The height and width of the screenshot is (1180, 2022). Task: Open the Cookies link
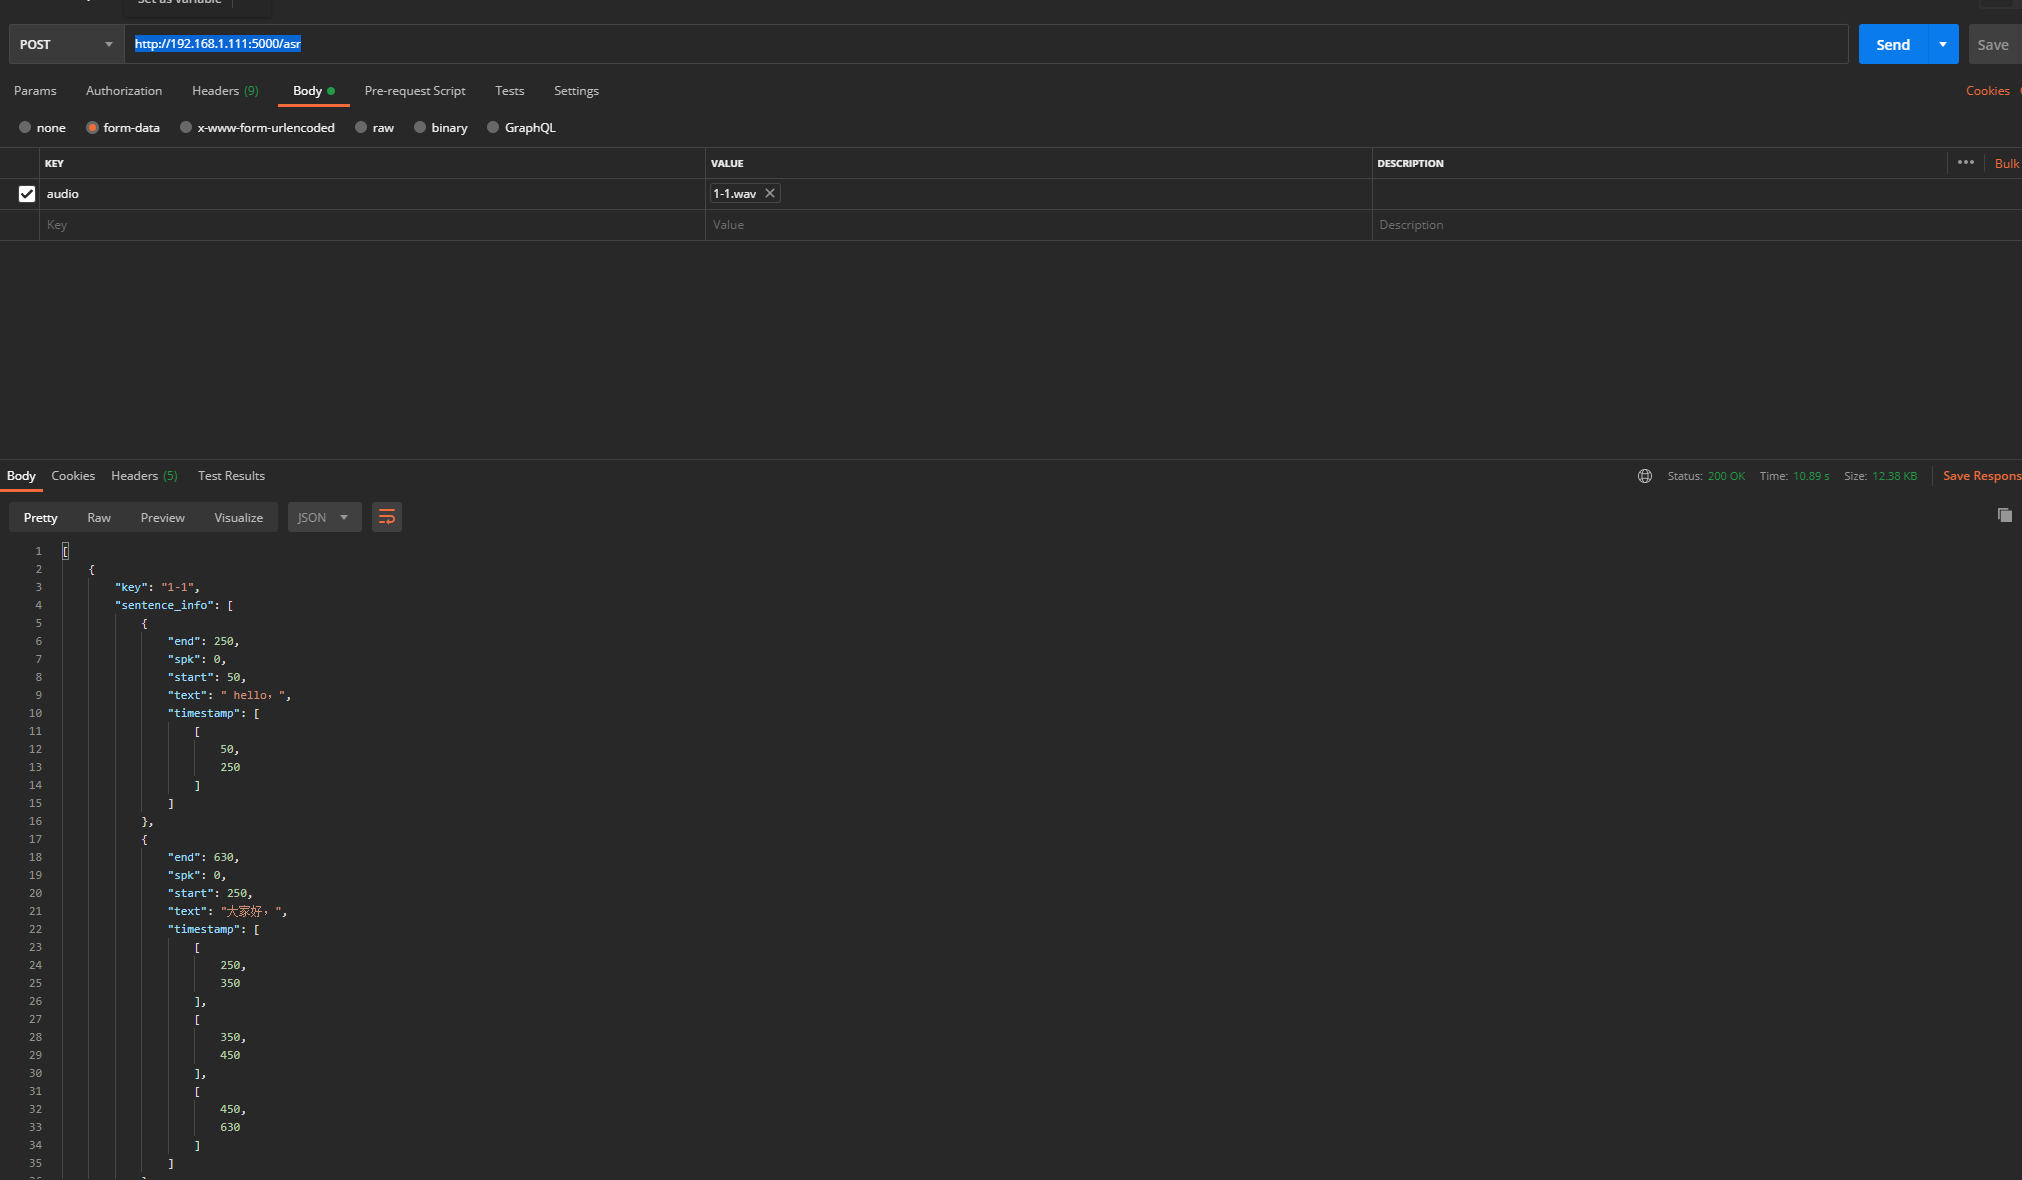click(1987, 90)
